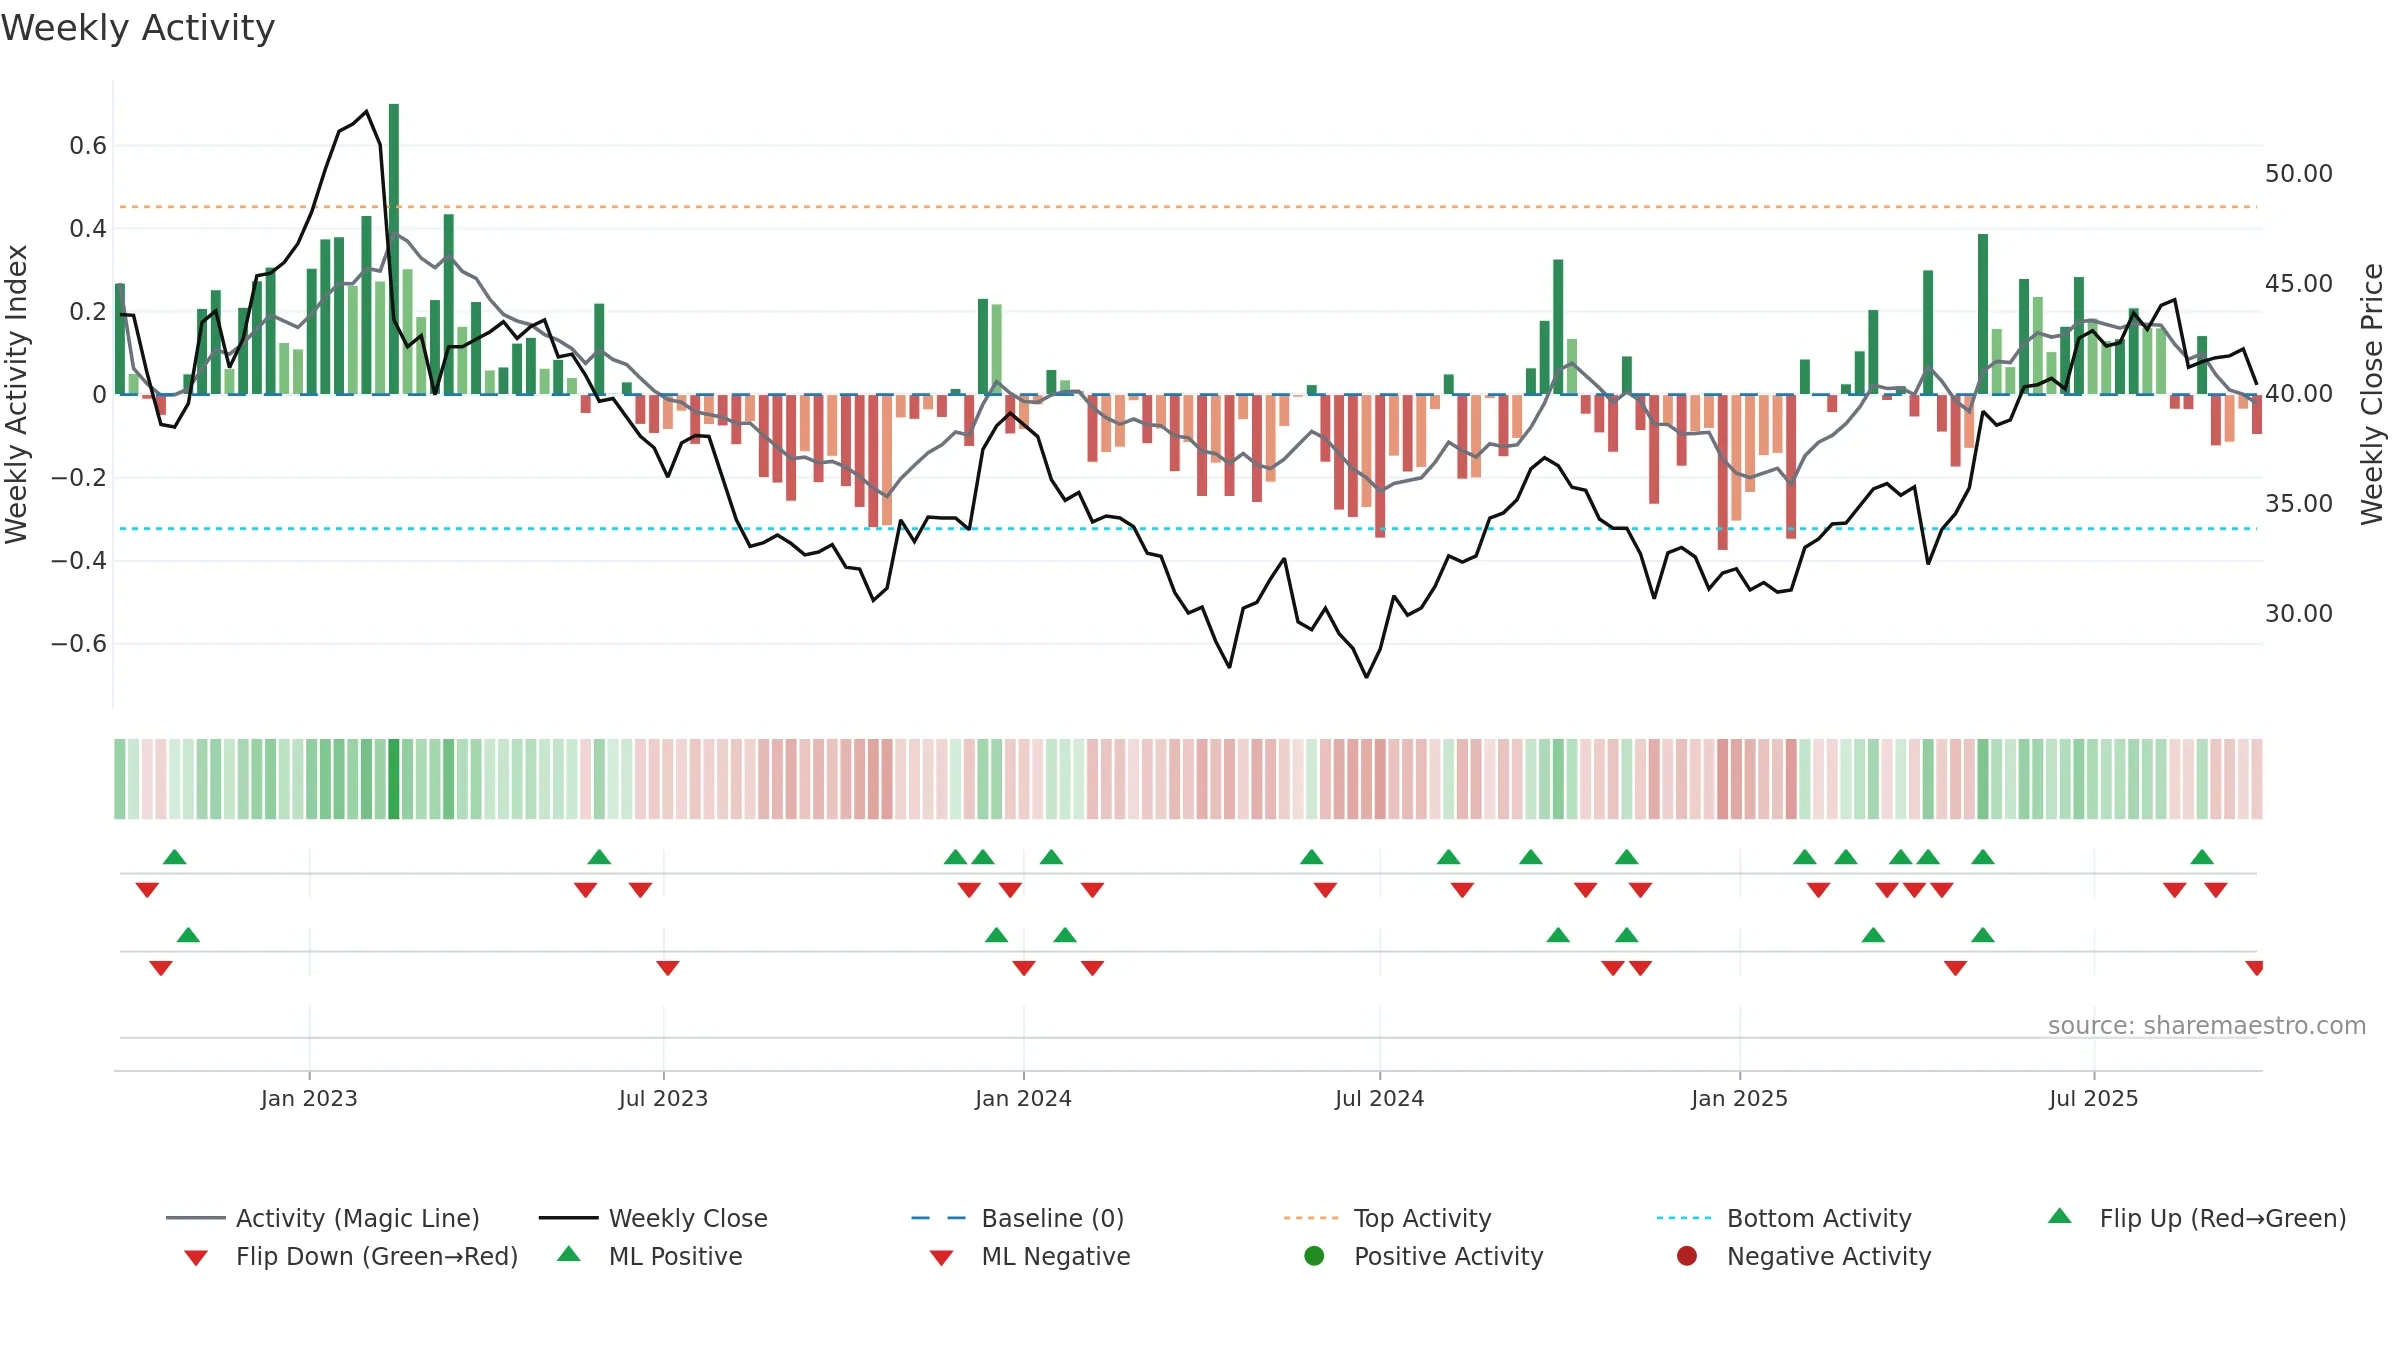The image size is (2400, 1350).
Task: Click the 50.00 price axis tick label
Action: (2298, 174)
